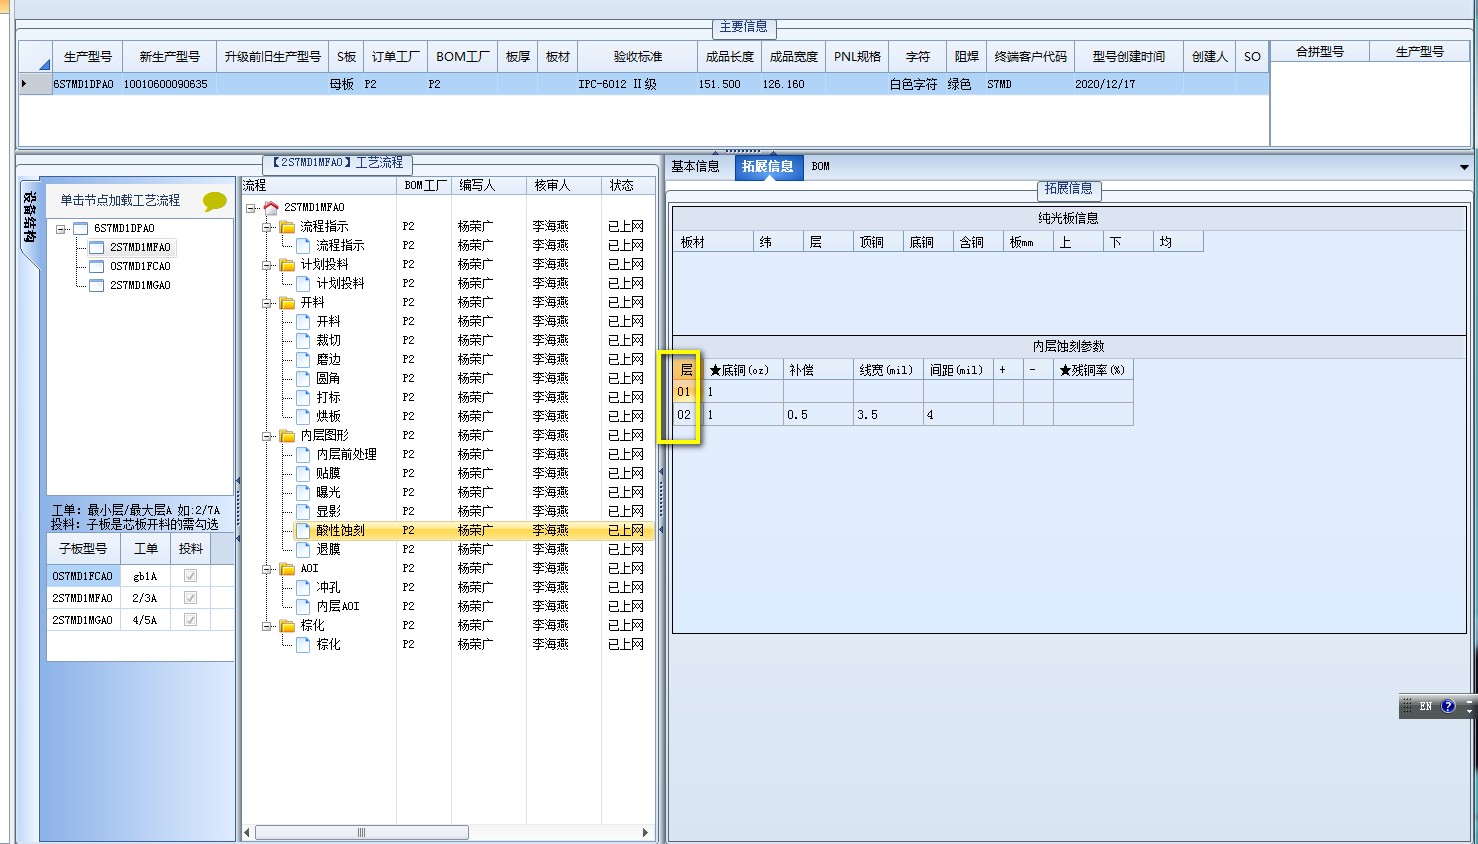This screenshot has height=844, width=1478.
Task: Click the red home icon beside 2S7MD1MFA0
Action: click(271, 207)
